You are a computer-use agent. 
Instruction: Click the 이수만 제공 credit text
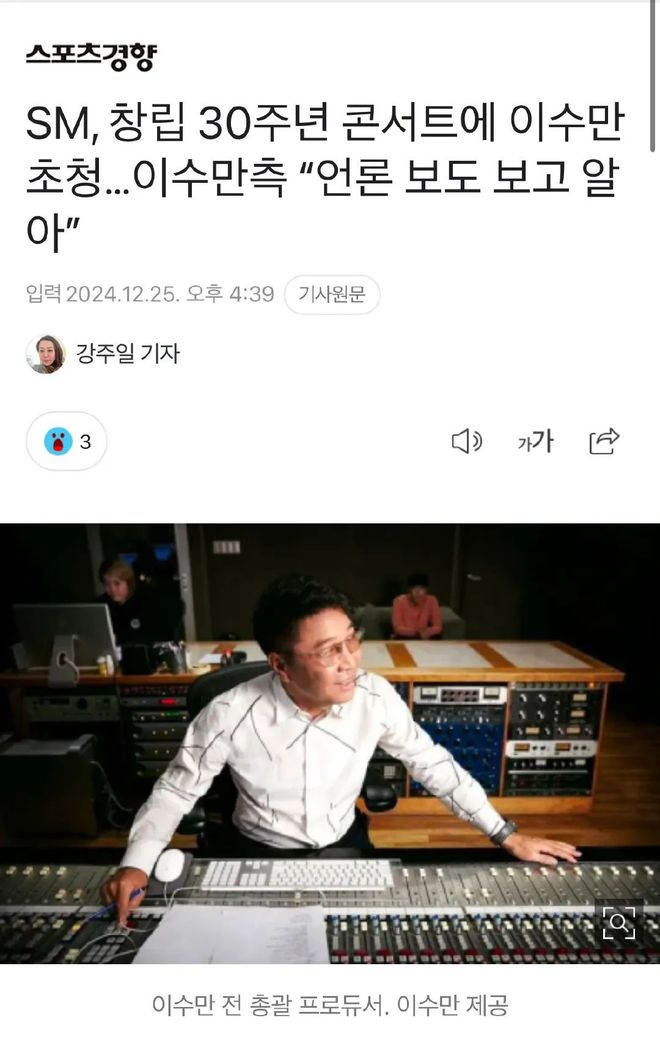(x=452, y=1005)
